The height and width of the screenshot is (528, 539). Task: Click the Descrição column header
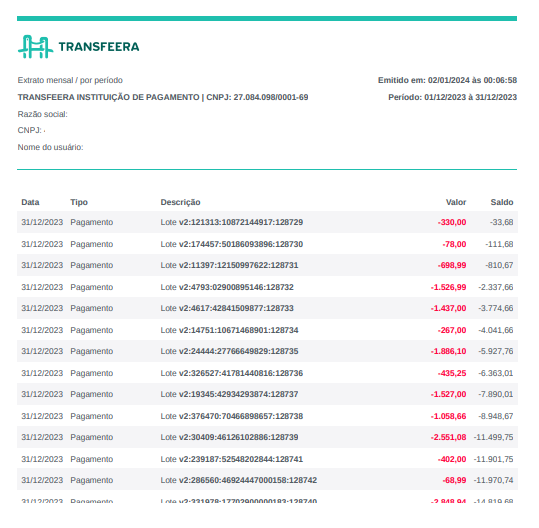[180, 202]
